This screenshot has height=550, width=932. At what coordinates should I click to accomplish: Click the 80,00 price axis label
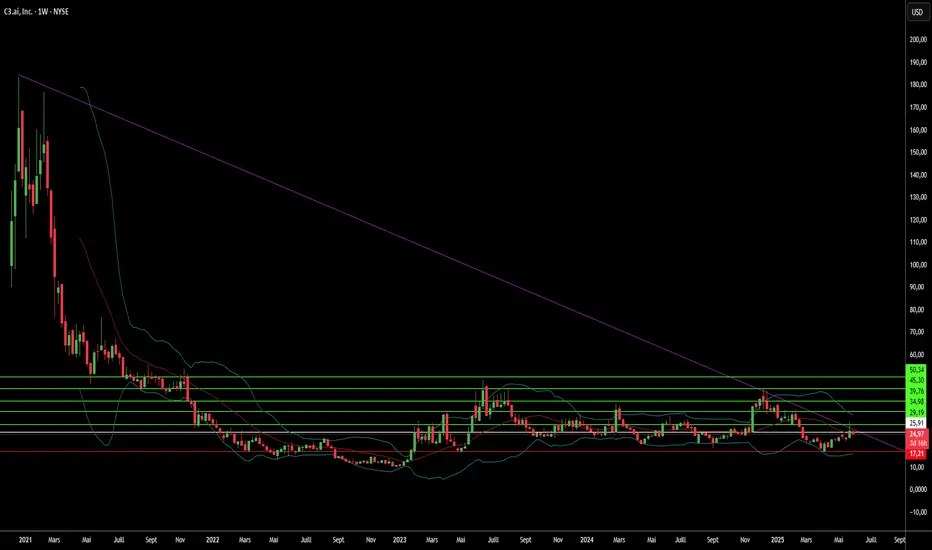coord(918,310)
